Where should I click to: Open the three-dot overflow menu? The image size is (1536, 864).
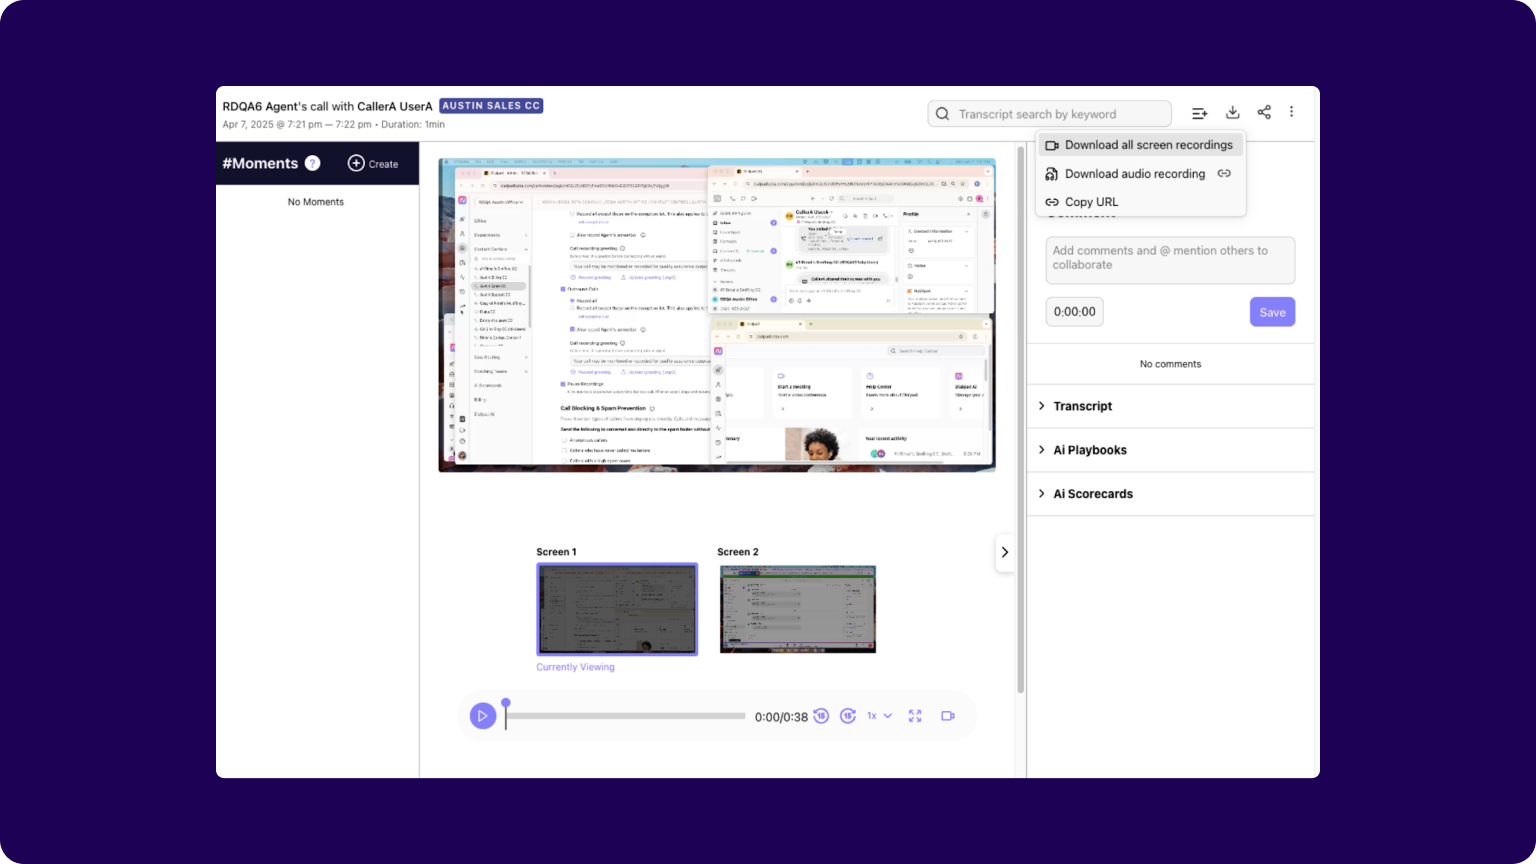coord(1292,112)
